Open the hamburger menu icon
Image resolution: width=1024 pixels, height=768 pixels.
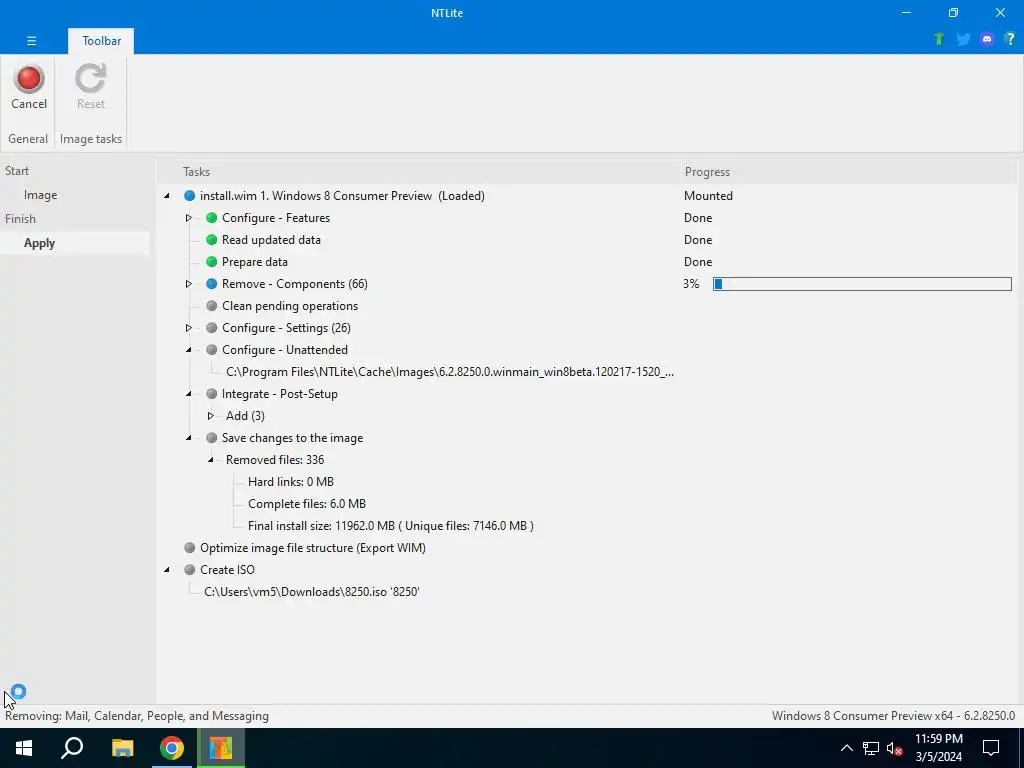tap(31, 40)
